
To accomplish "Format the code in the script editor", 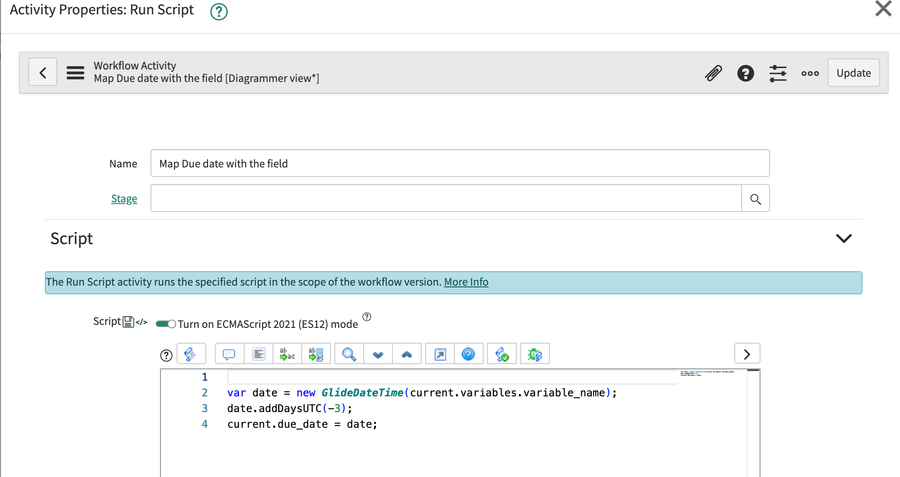I will coord(259,354).
